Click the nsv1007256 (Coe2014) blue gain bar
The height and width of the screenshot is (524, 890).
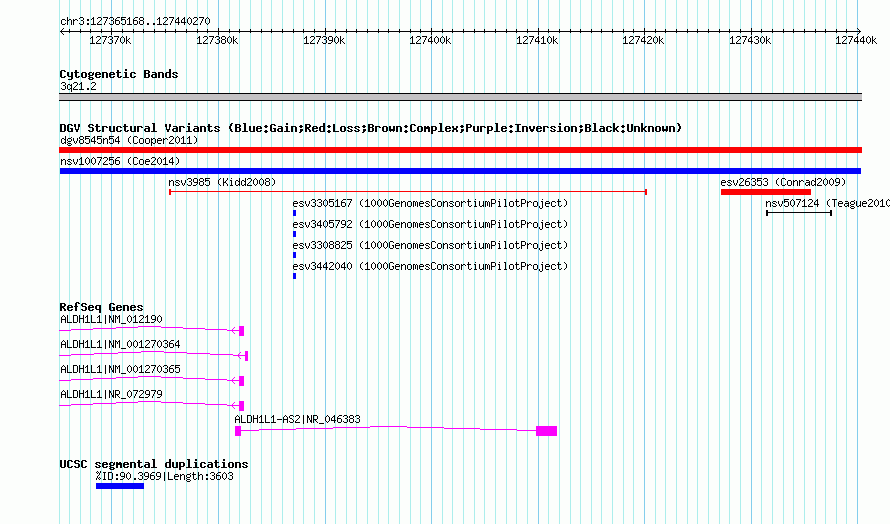click(x=460, y=171)
